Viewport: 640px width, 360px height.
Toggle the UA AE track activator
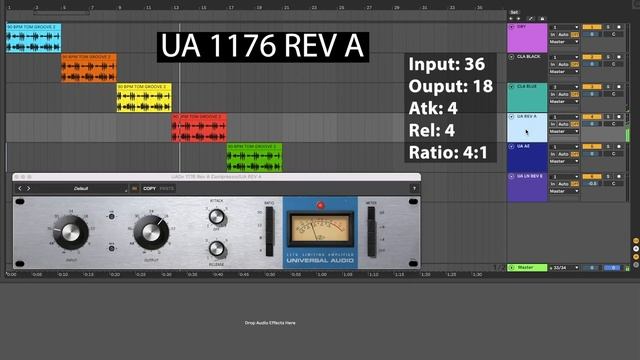coord(592,147)
